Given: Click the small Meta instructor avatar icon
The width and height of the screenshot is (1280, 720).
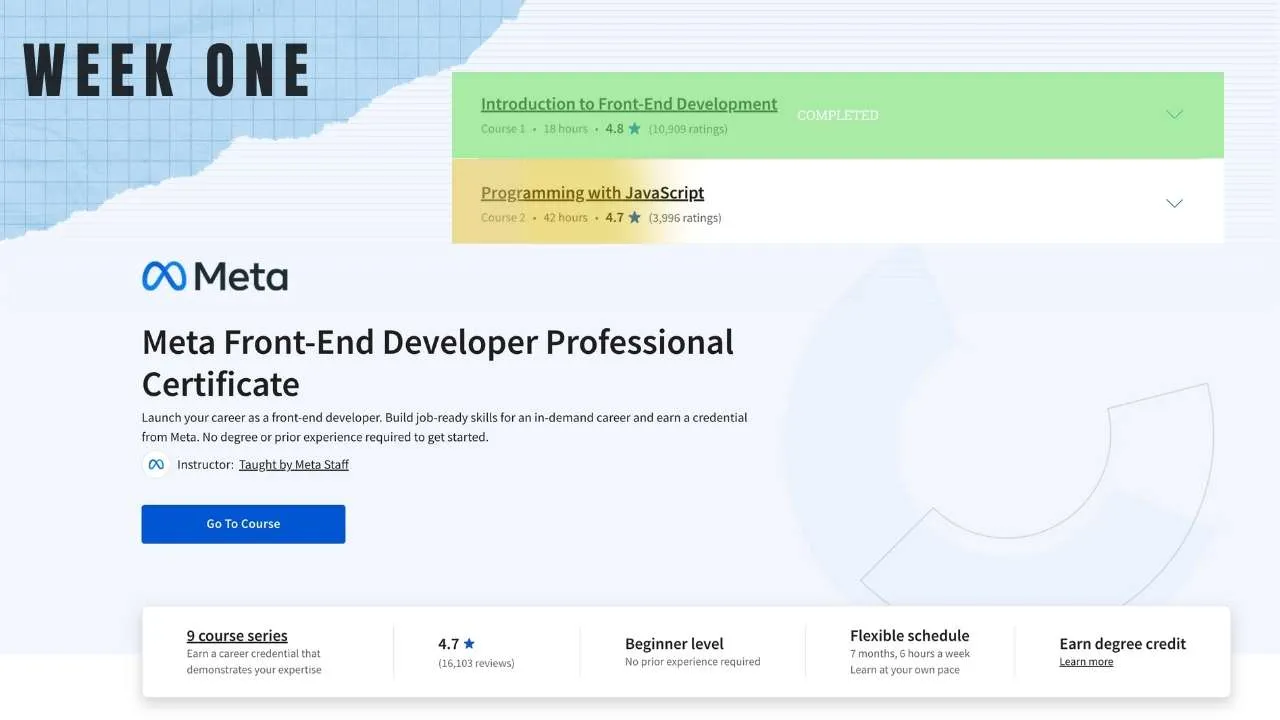Looking at the screenshot, I should pos(155,465).
